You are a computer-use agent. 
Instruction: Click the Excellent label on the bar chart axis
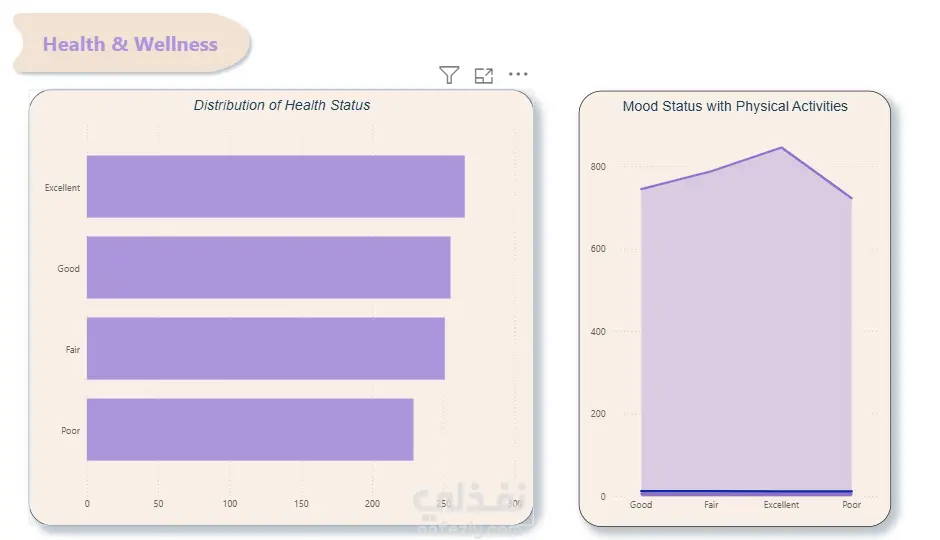(x=62, y=188)
